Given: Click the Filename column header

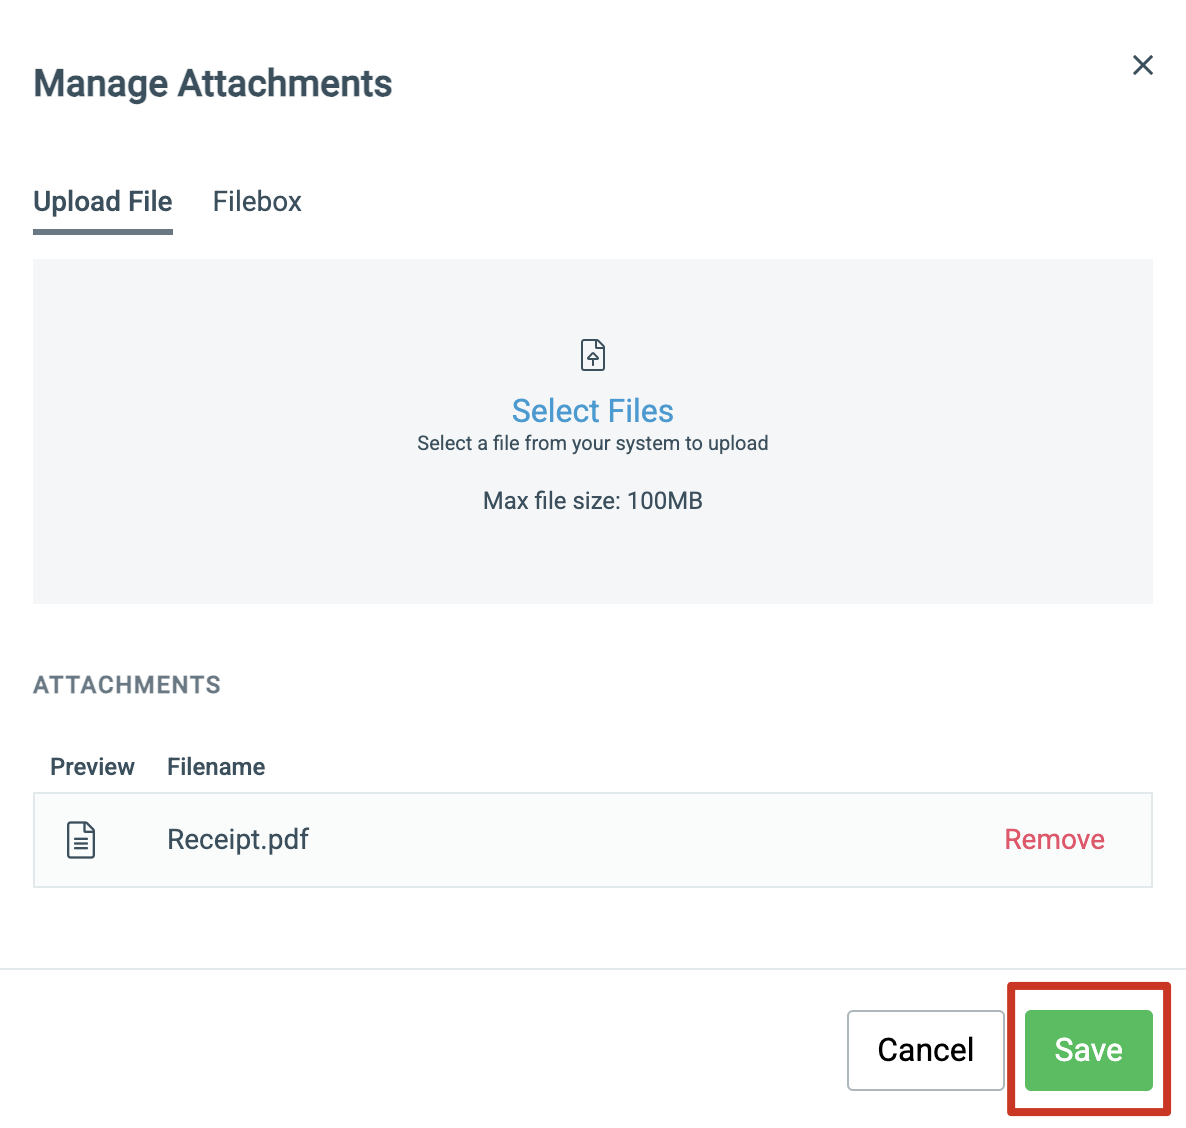Looking at the screenshot, I should pyautogui.click(x=216, y=767).
